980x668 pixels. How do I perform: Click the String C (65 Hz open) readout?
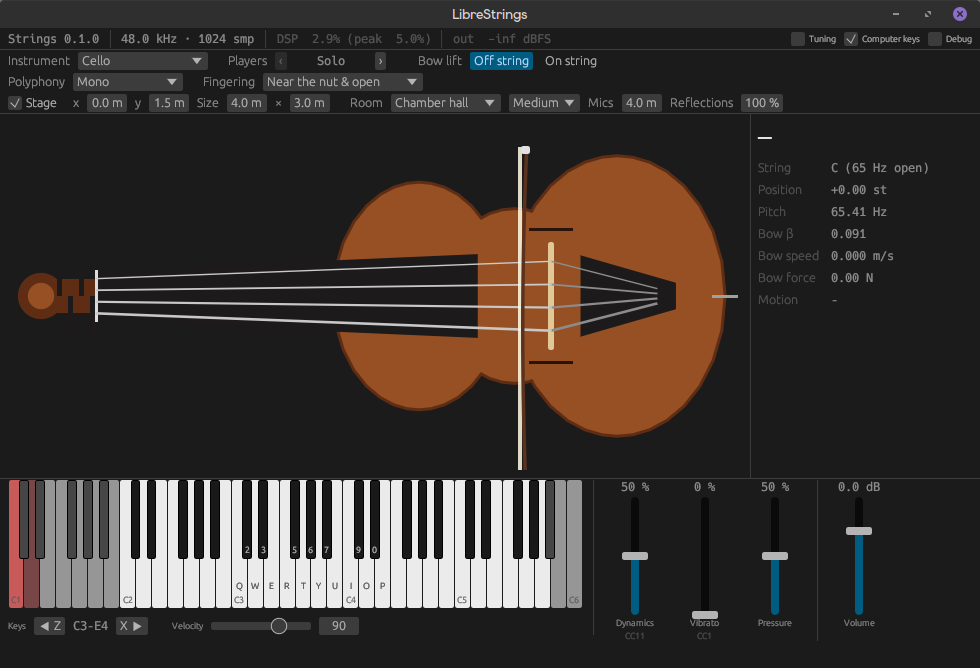click(879, 167)
